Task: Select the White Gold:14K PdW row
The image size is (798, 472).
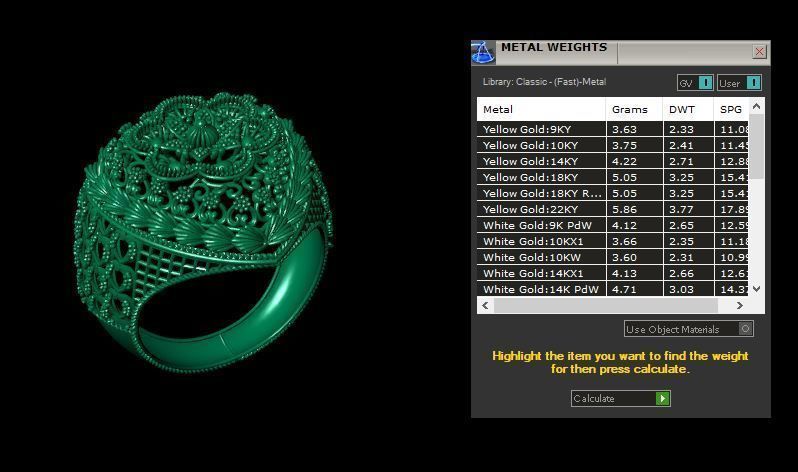Action: [x=613, y=289]
